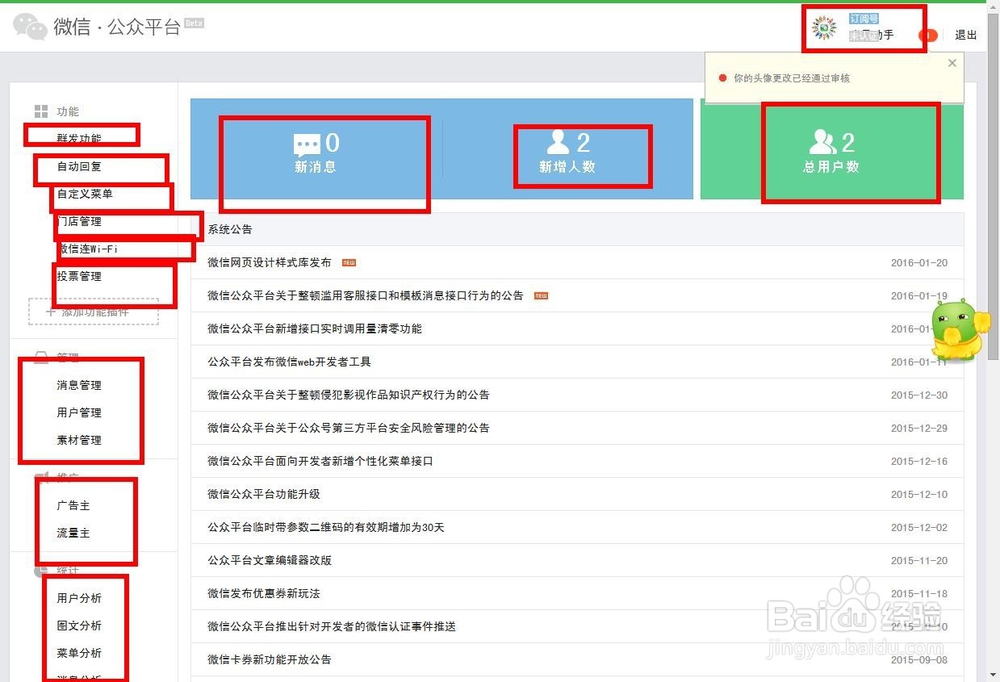
Task: Open 公众平台文章编辑器改版 announcement
Action: (269, 560)
